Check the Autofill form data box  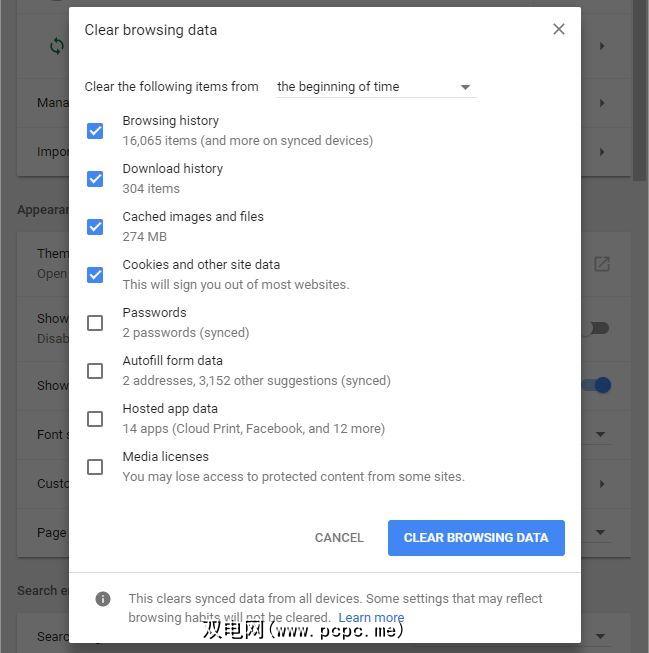pos(95,371)
